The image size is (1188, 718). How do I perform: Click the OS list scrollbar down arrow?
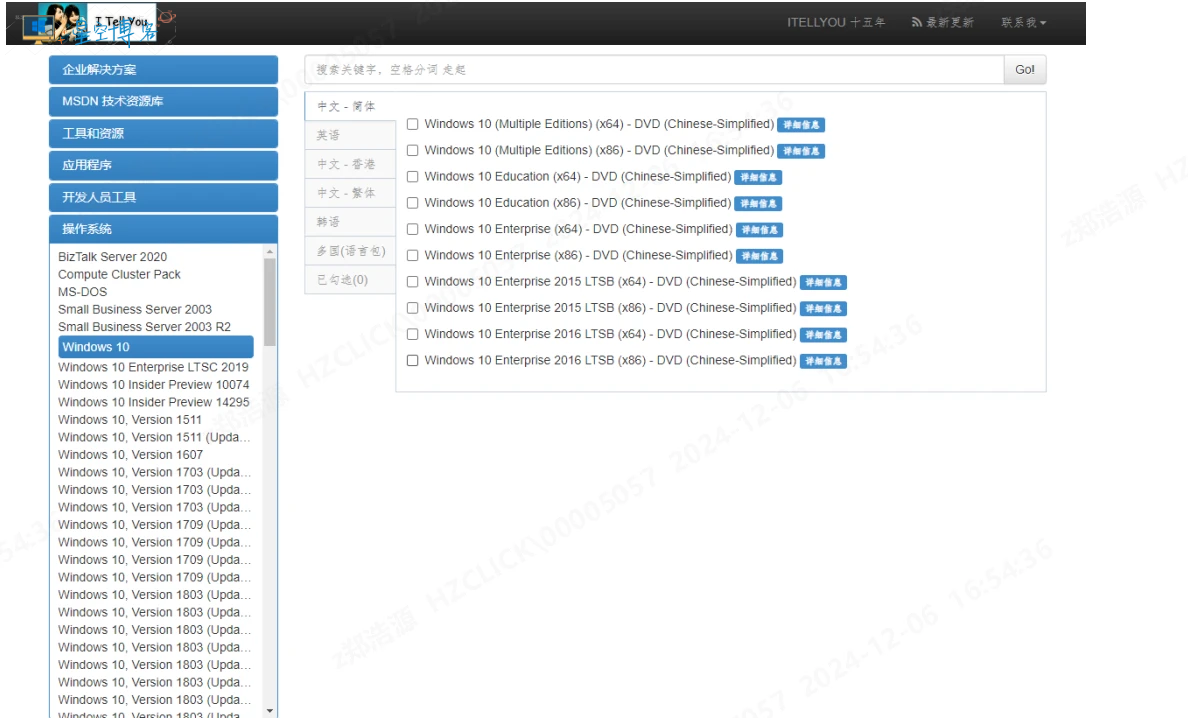(x=270, y=710)
